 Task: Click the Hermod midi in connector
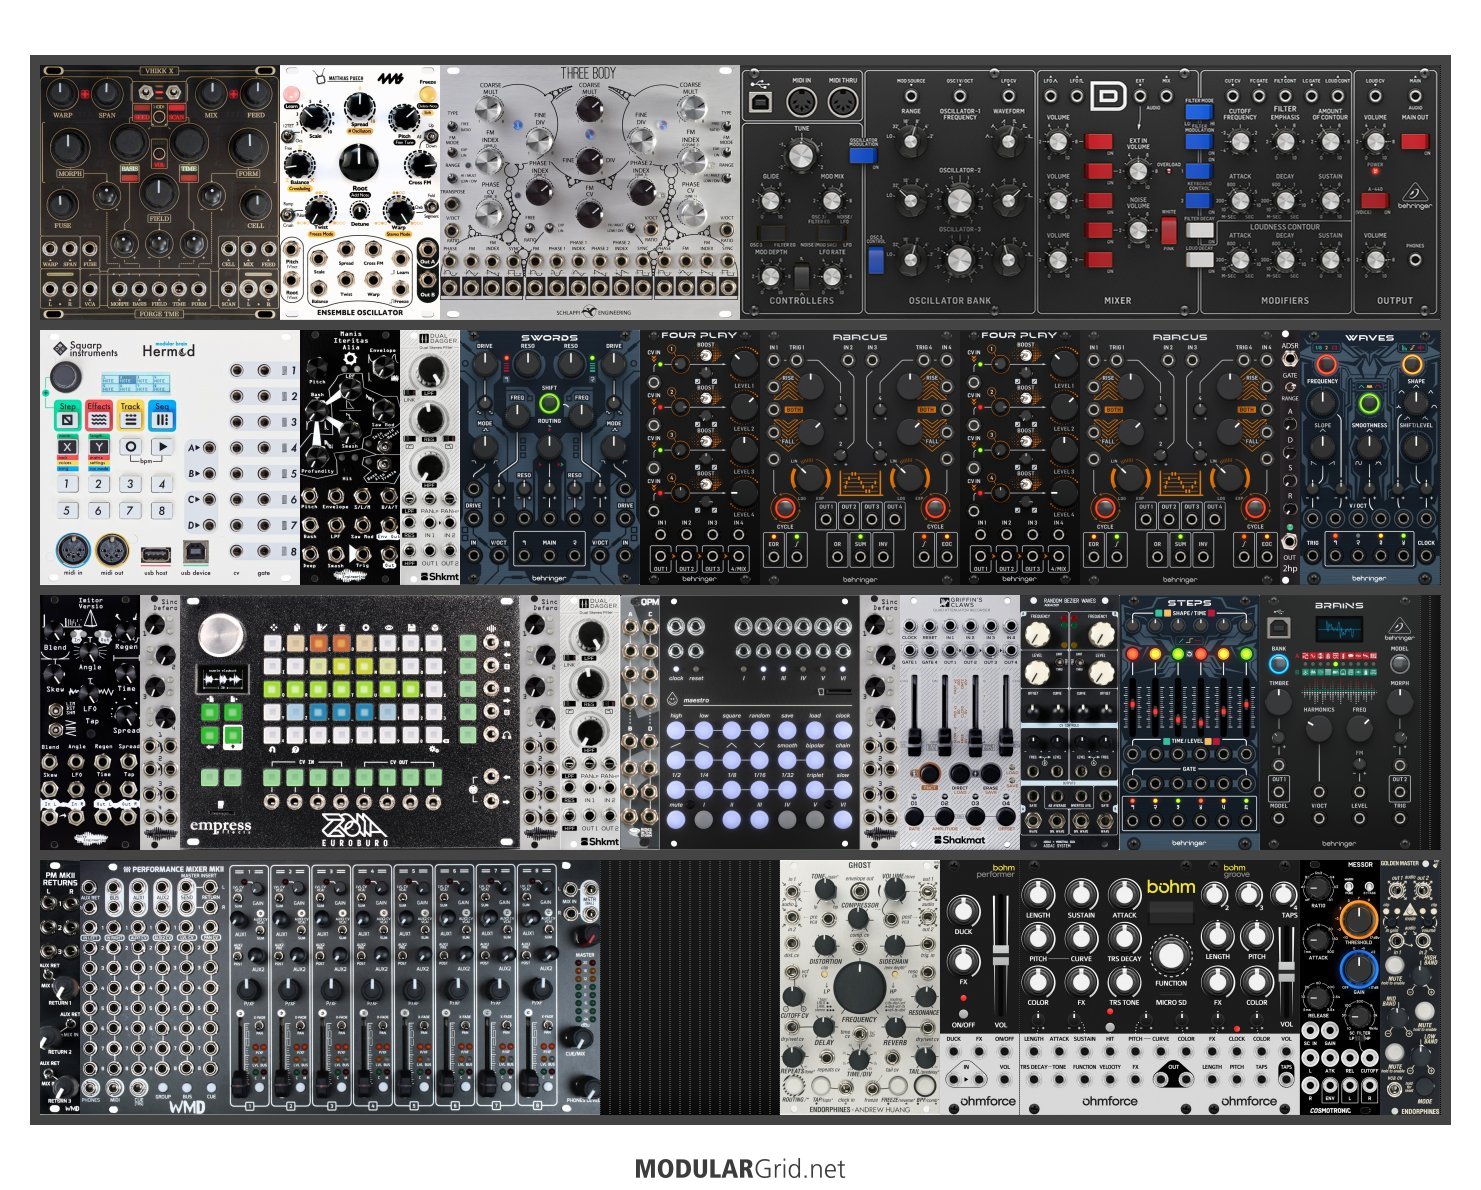73,550
